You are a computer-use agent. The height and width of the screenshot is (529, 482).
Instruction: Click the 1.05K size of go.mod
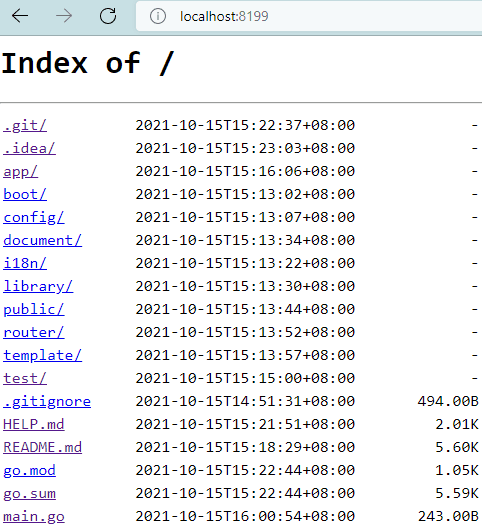point(457,471)
